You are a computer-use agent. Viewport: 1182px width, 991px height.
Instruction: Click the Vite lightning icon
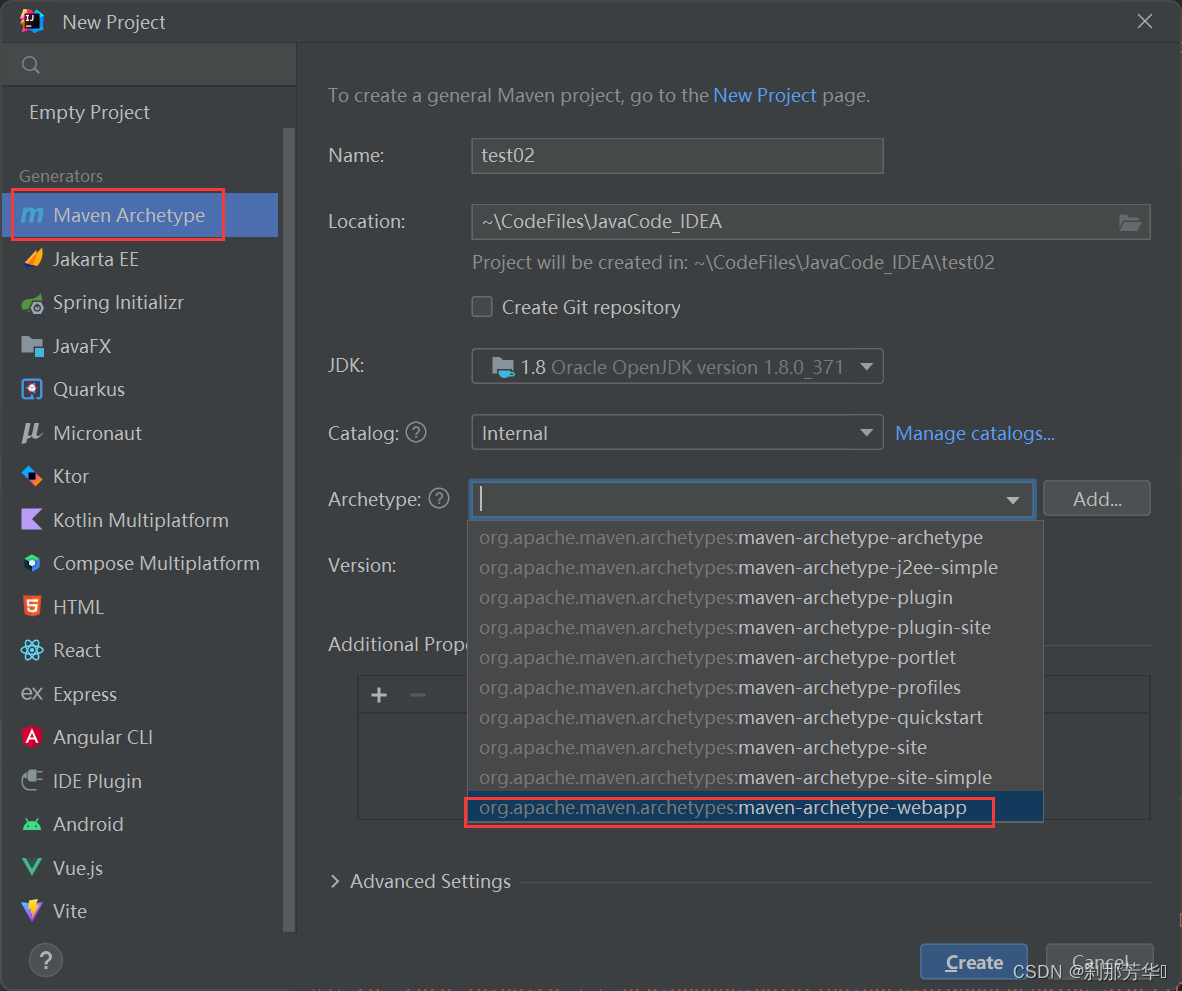(32, 911)
